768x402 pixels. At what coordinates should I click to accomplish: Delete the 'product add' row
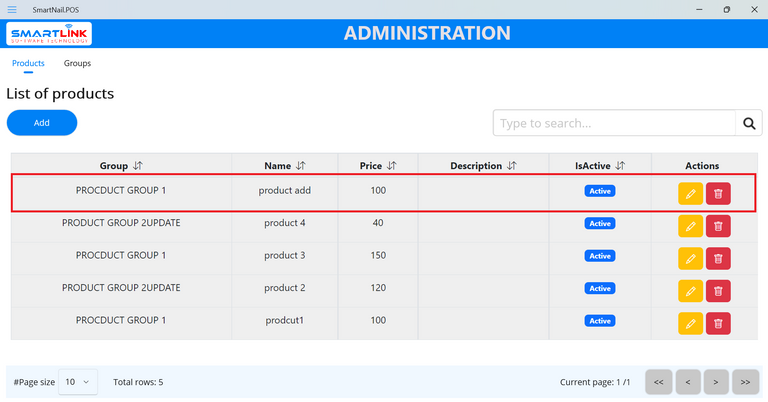pyautogui.click(x=718, y=193)
